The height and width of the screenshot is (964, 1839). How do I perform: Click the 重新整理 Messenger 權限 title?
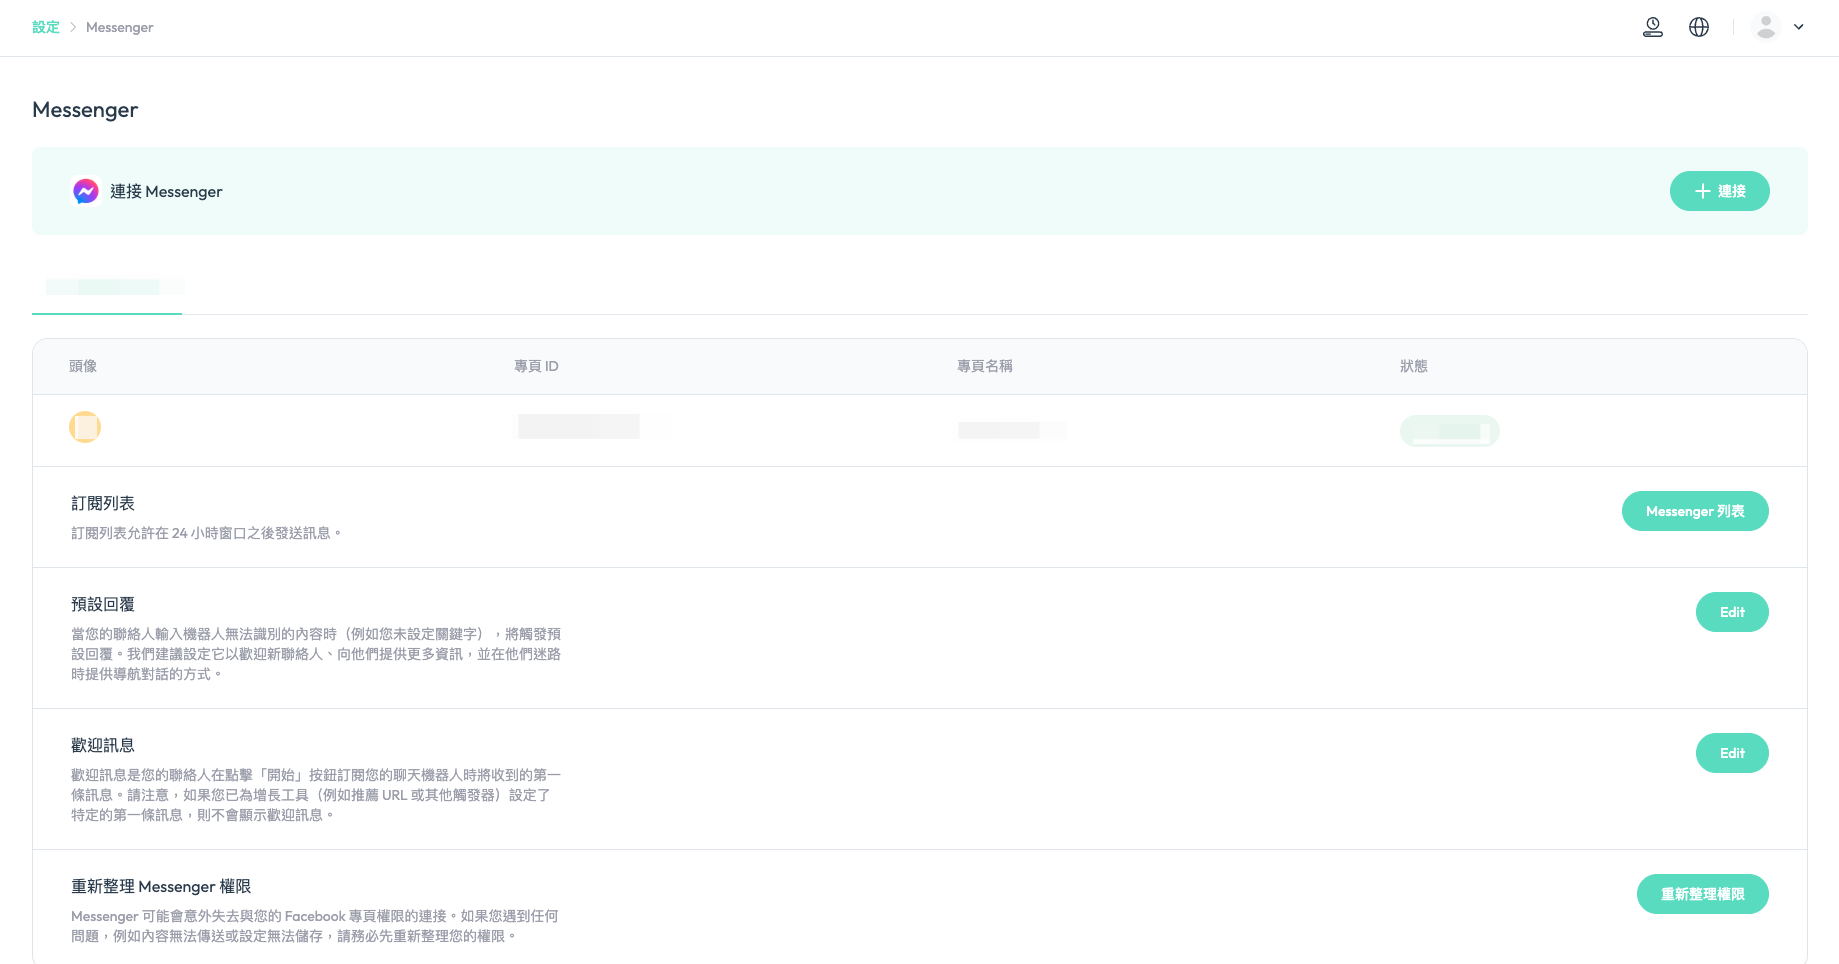[x=161, y=886]
